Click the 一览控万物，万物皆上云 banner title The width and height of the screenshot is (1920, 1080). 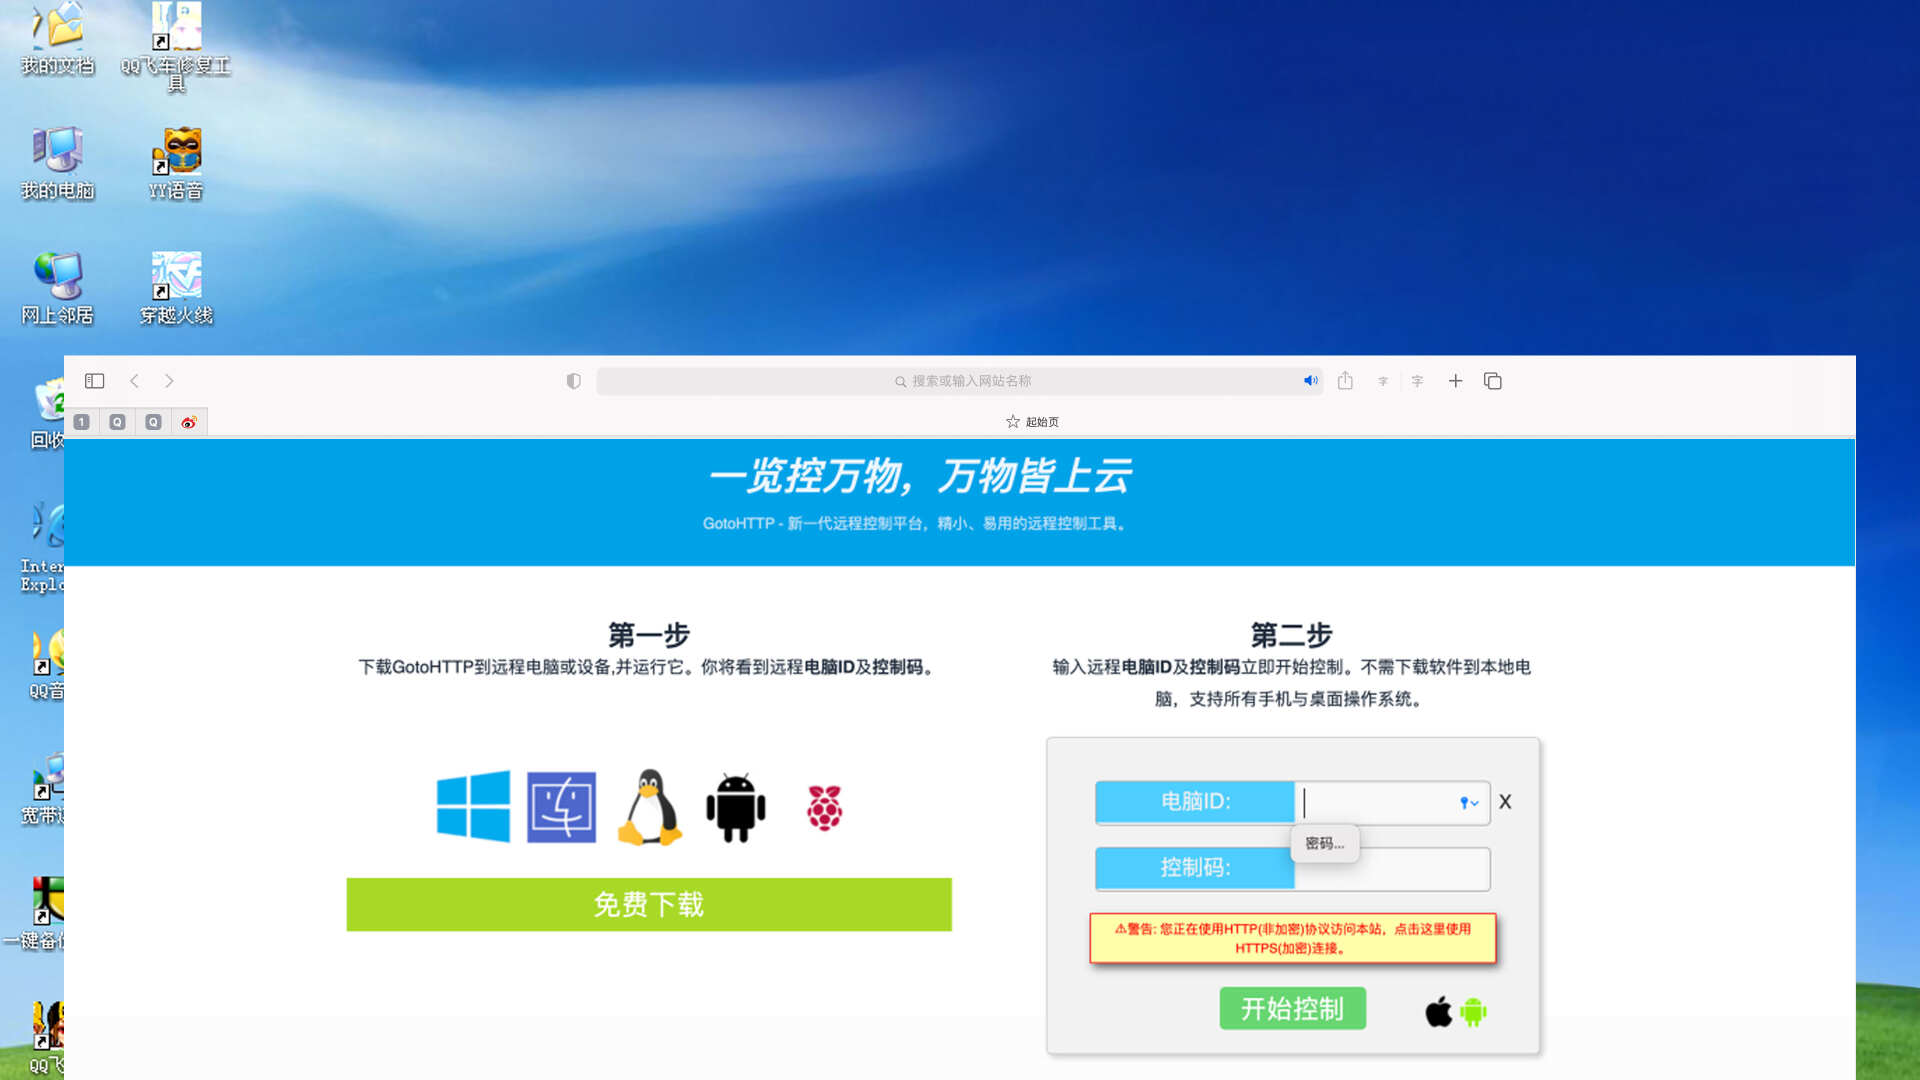pyautogui.click(x=920, y=476)
